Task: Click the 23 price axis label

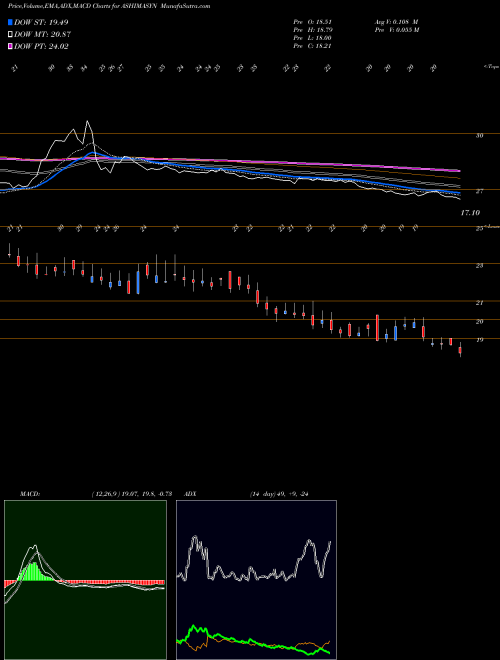Action: coord(479,266)
